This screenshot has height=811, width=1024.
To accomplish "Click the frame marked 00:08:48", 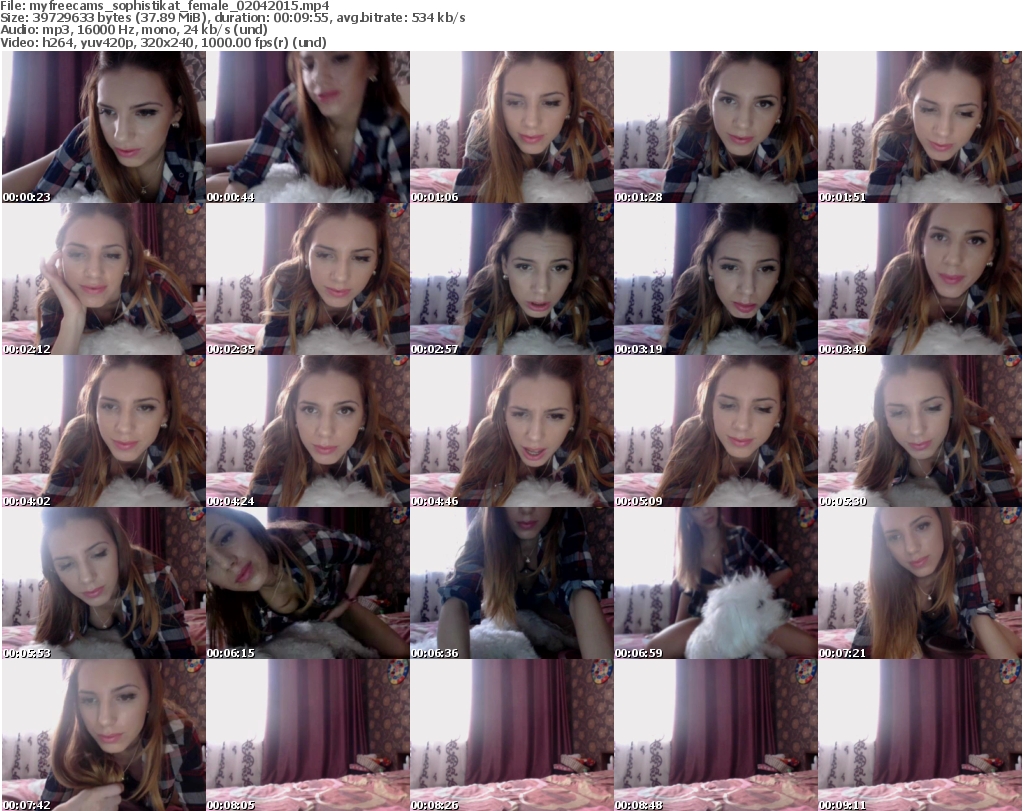I will (716, 735).
